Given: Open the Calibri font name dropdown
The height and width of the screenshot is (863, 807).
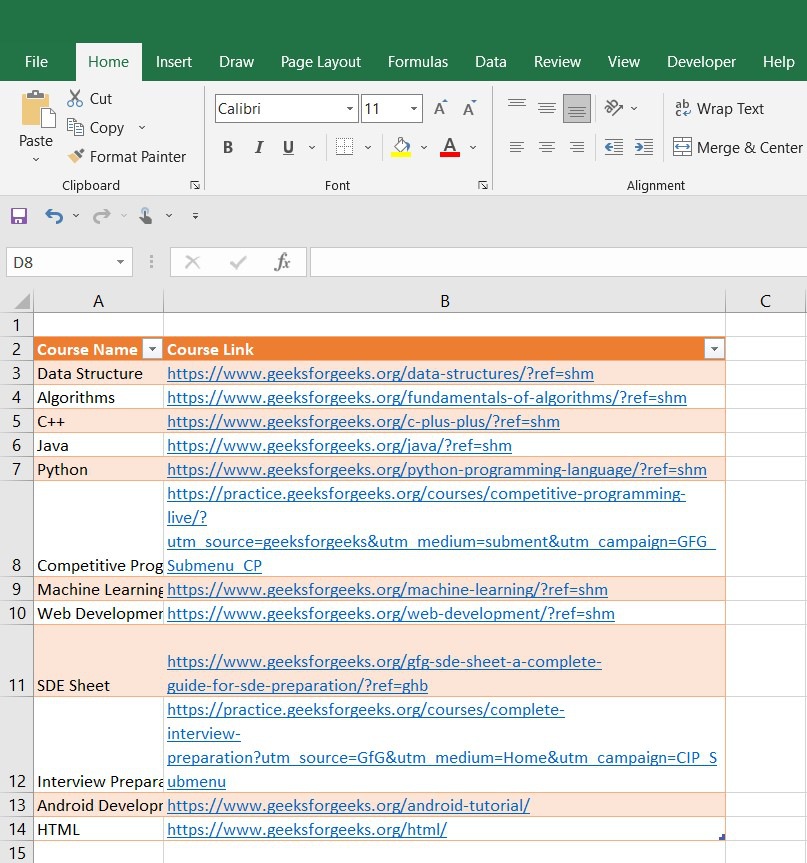Looking at the screenshot, I should 350,109.
